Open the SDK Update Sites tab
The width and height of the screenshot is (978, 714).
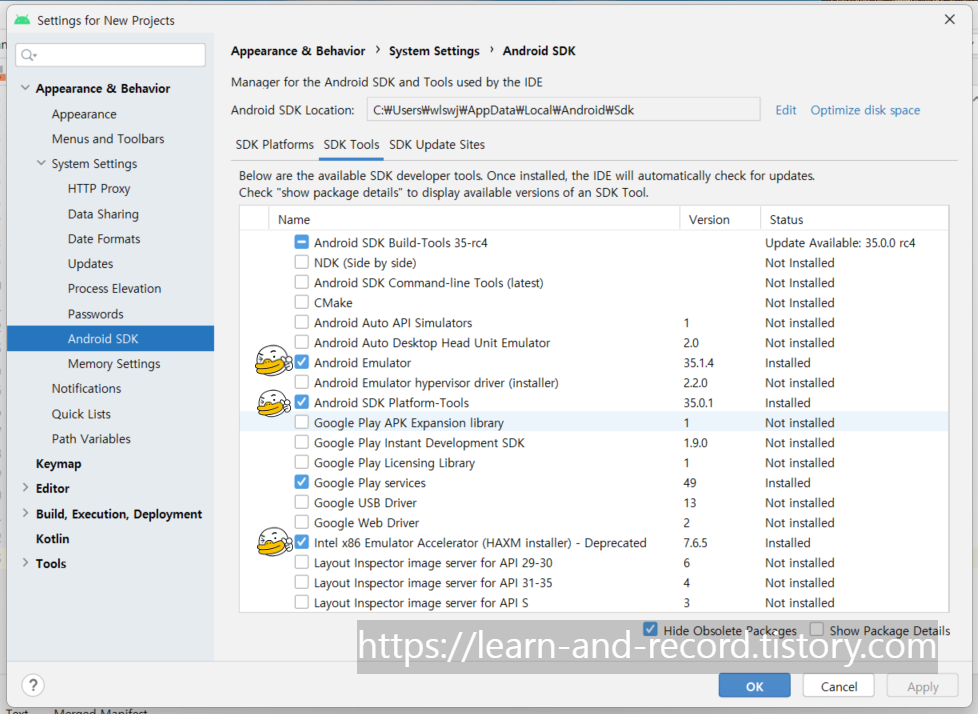click(x=437, y=145)
